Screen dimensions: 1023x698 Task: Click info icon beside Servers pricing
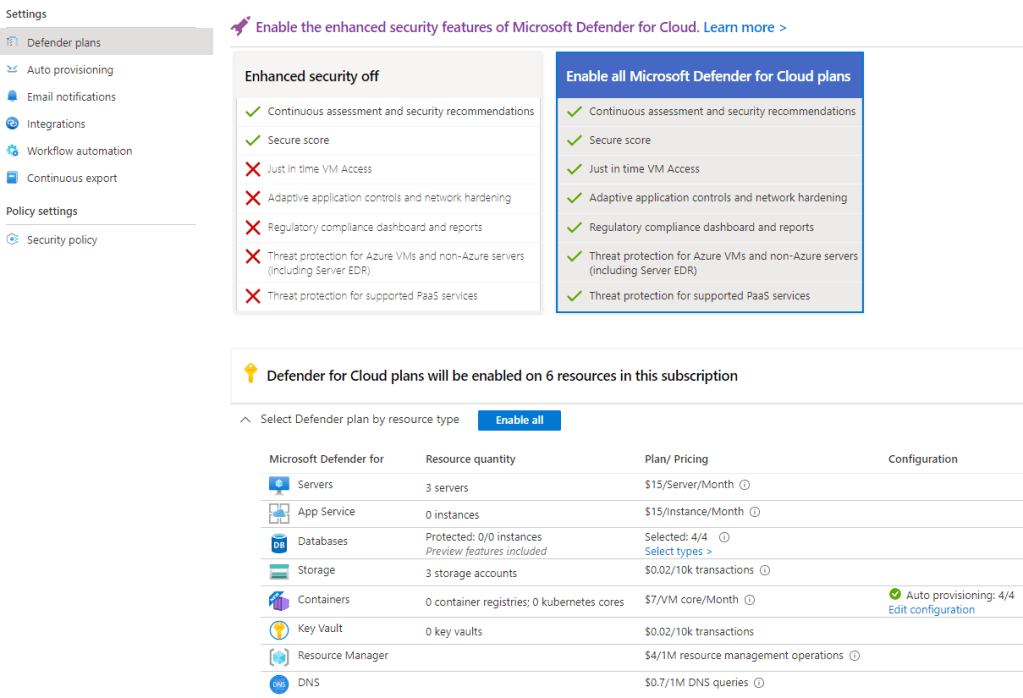(x=745, y=485)
